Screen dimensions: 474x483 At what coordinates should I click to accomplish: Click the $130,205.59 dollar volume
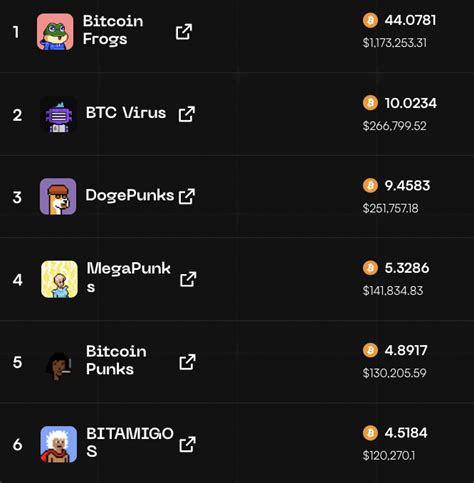tap(394, 373)
